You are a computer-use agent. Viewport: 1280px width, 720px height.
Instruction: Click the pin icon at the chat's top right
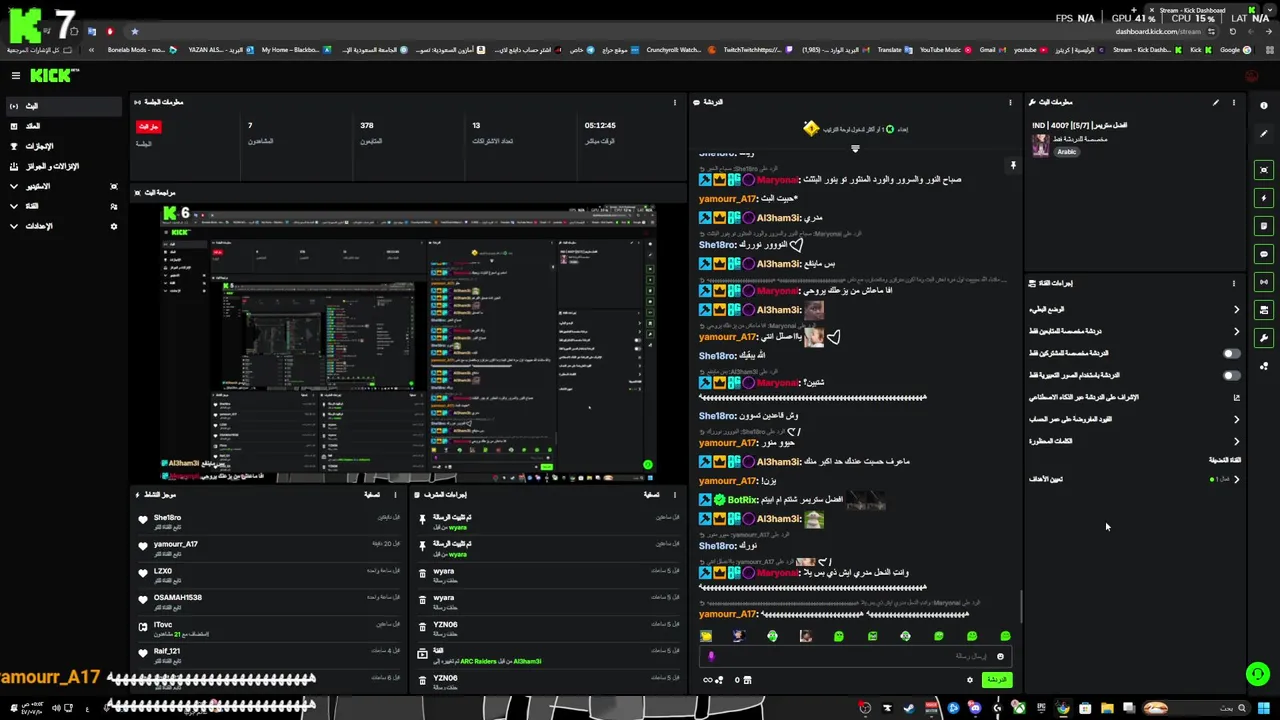1013,166
